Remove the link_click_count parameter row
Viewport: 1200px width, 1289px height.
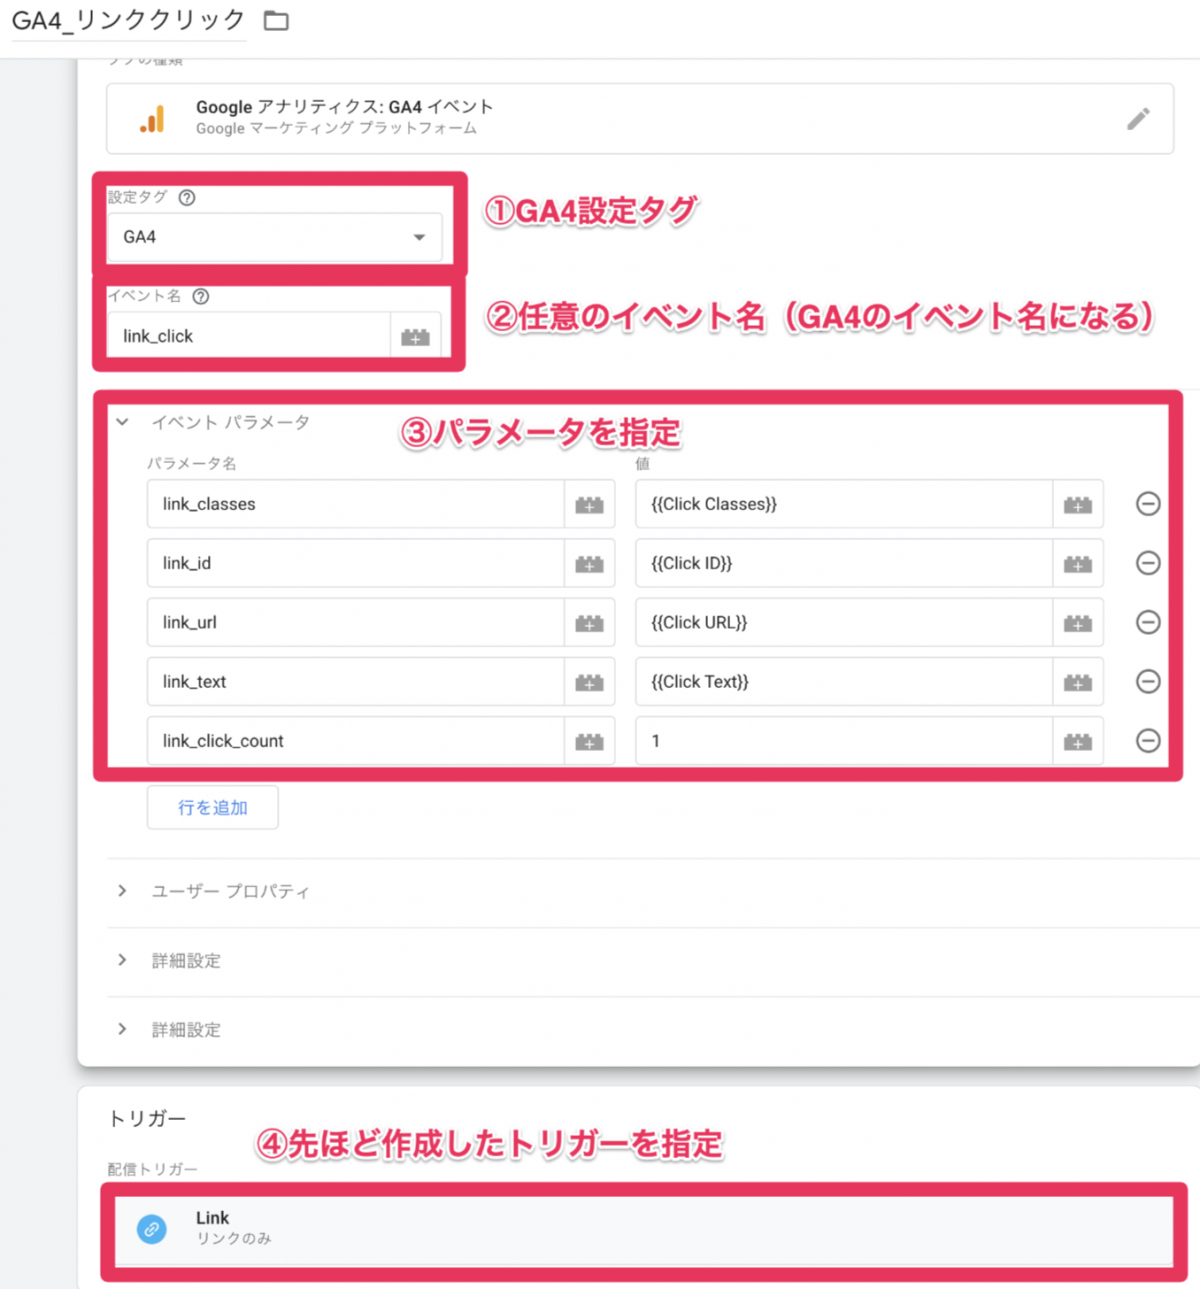tap(1148, 741)
